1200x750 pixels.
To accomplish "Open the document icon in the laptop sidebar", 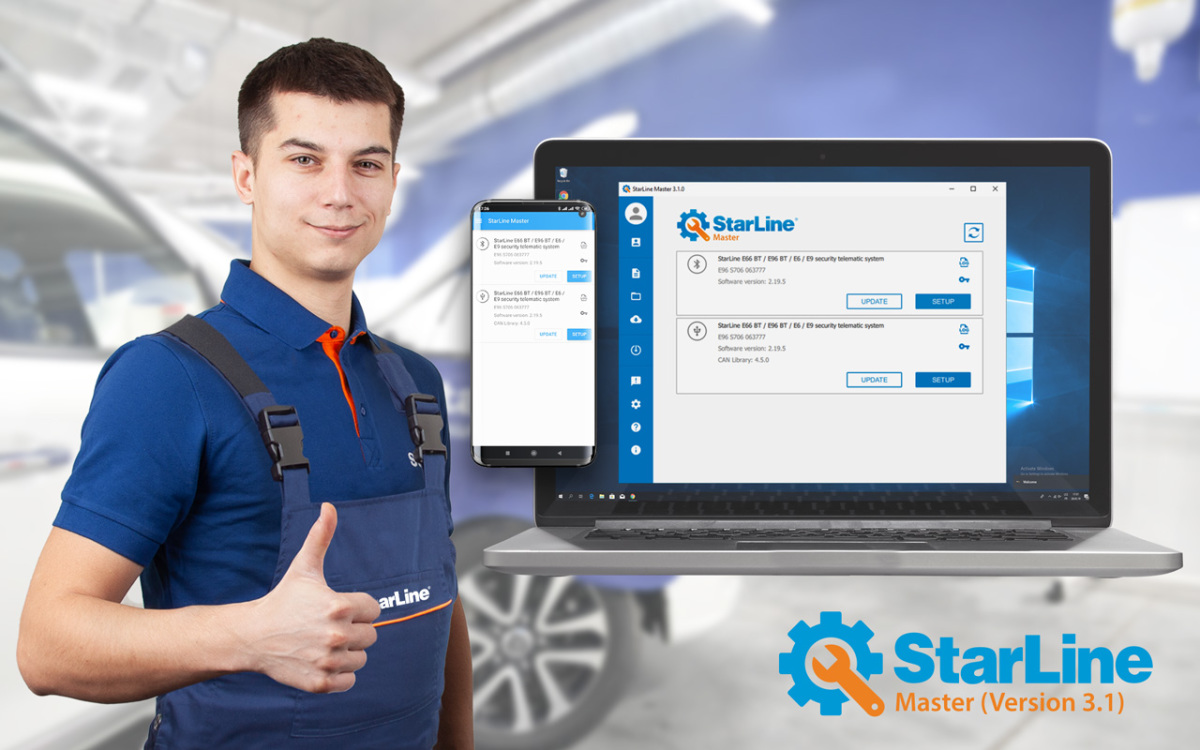I will pos(636,273).
